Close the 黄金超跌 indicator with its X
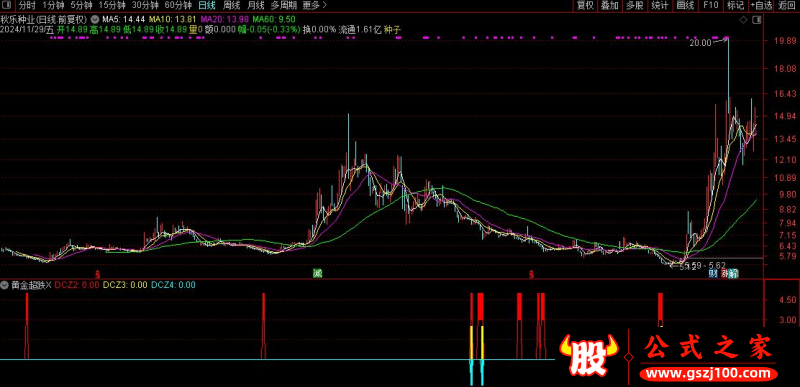The width and height of the screenshot is (800, 387). tap(48, 285)
